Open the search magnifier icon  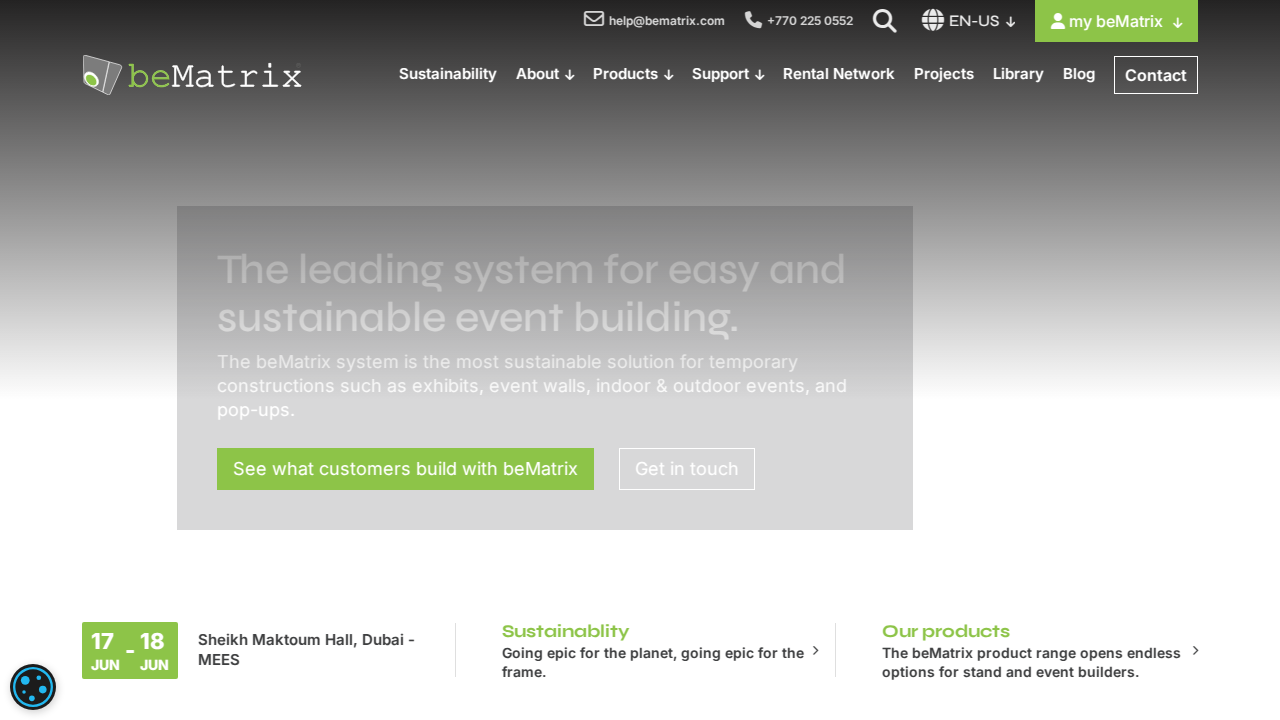(x=884, y=20)
